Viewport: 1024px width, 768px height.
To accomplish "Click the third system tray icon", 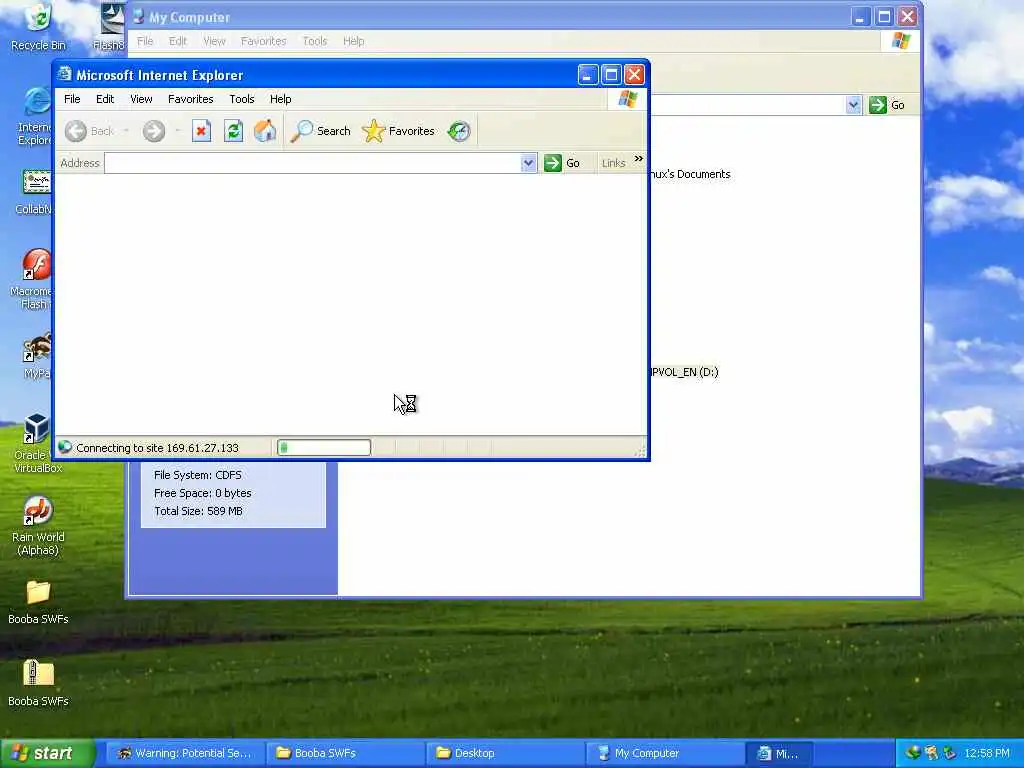I will [x=950, y=753].
